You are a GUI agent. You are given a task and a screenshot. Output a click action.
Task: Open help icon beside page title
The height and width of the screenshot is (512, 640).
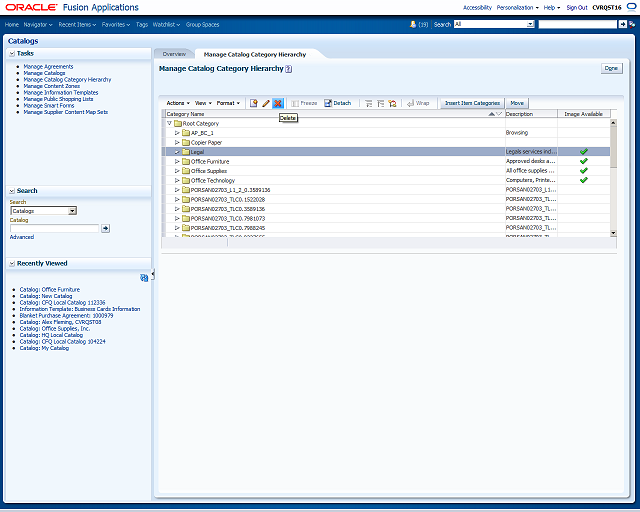[289, 69]
